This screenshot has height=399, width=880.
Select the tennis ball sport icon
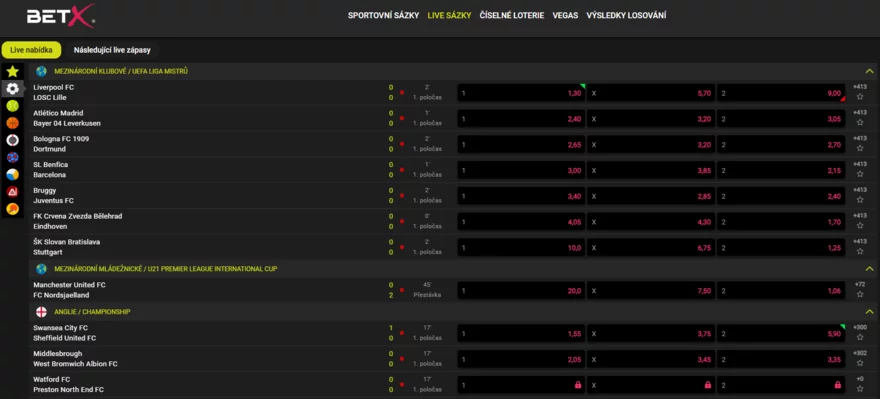(x=12, y=106)
